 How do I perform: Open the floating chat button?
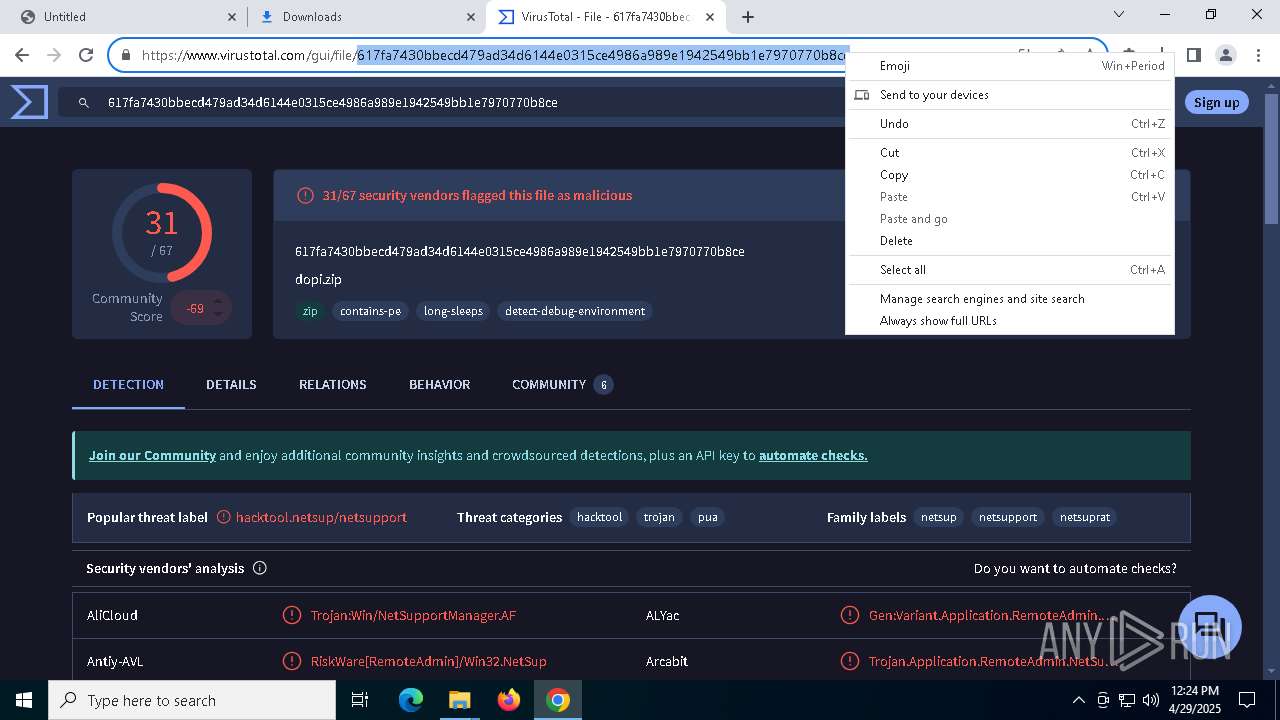pyautogui.click(x=1210, y=627)
